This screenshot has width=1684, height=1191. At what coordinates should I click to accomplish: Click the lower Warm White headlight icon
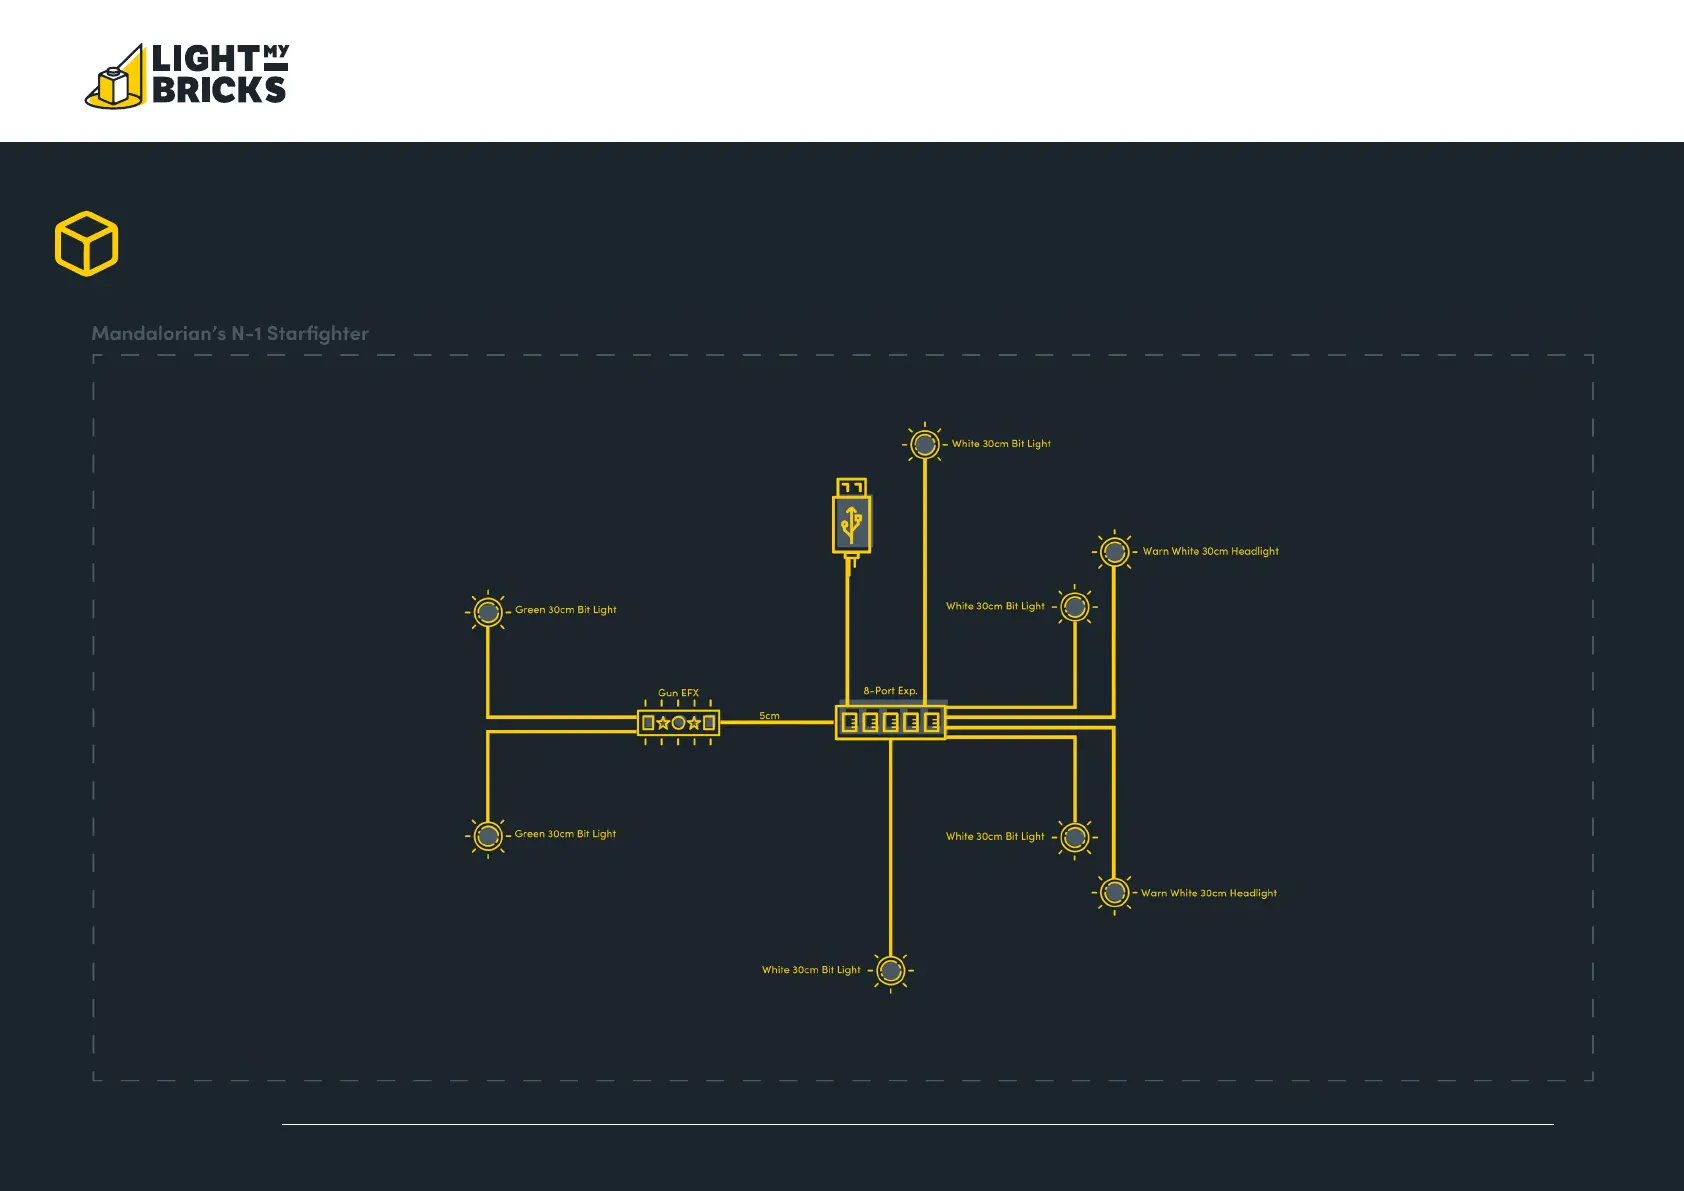1114,893
